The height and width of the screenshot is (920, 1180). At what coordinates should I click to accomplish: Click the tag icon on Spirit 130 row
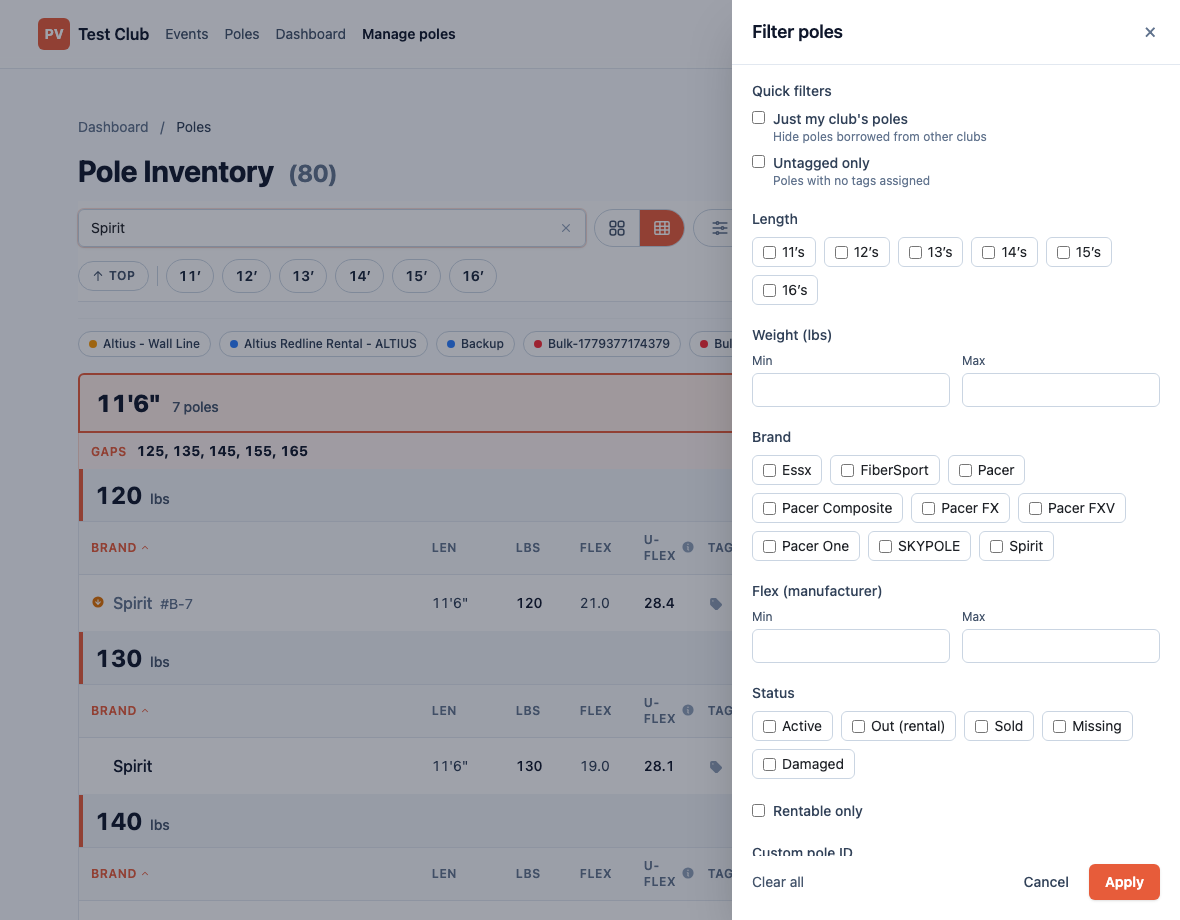(716, 767)
